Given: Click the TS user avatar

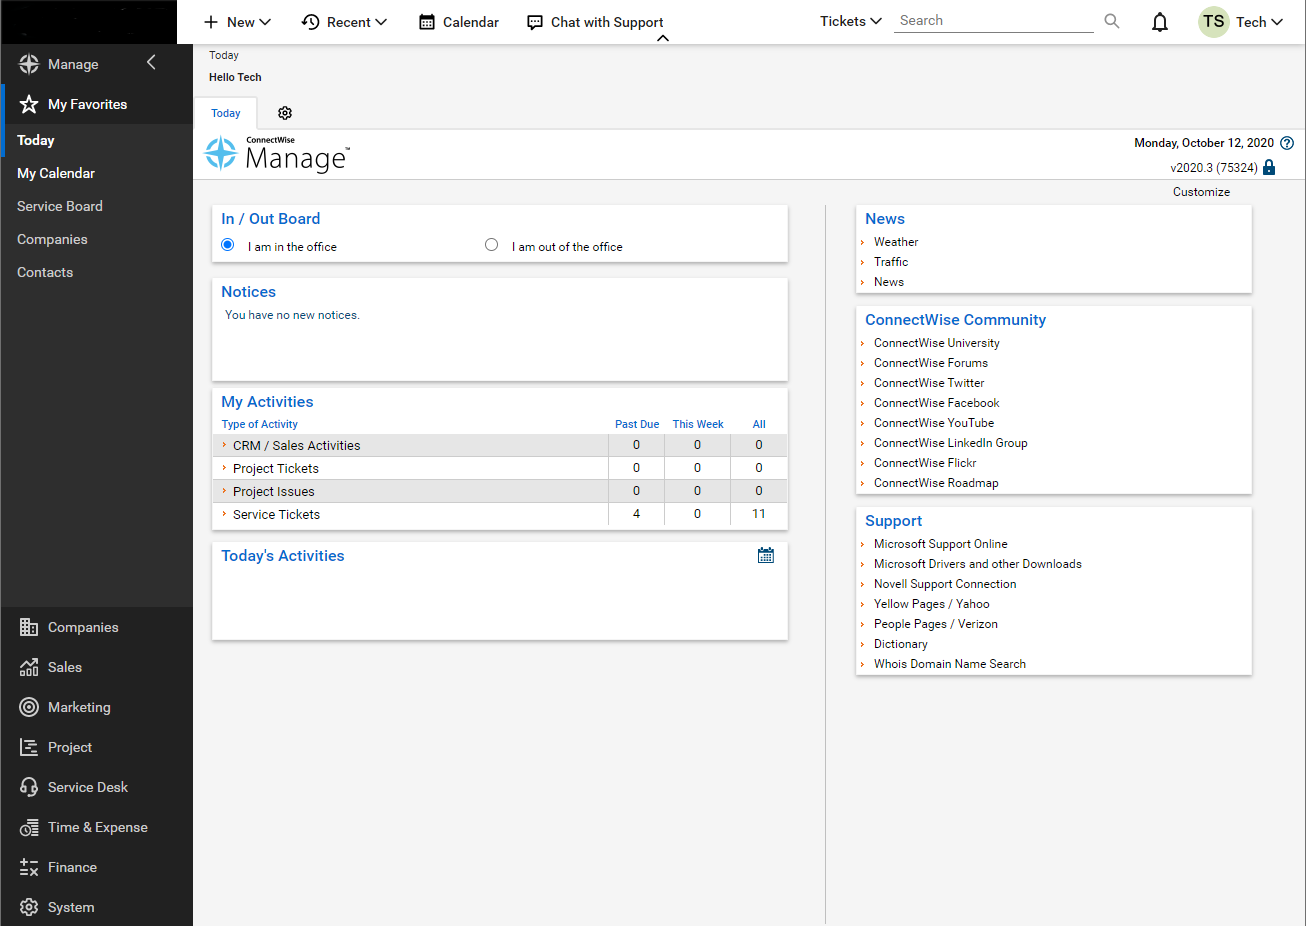Looking at the screenshot, I should point(1214,22).
